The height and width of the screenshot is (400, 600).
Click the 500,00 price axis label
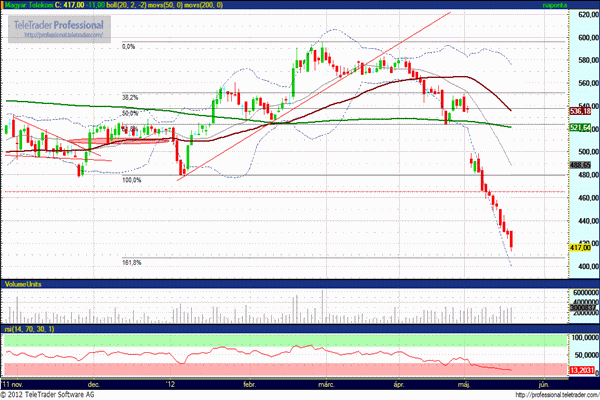click(x=589, y=152)
